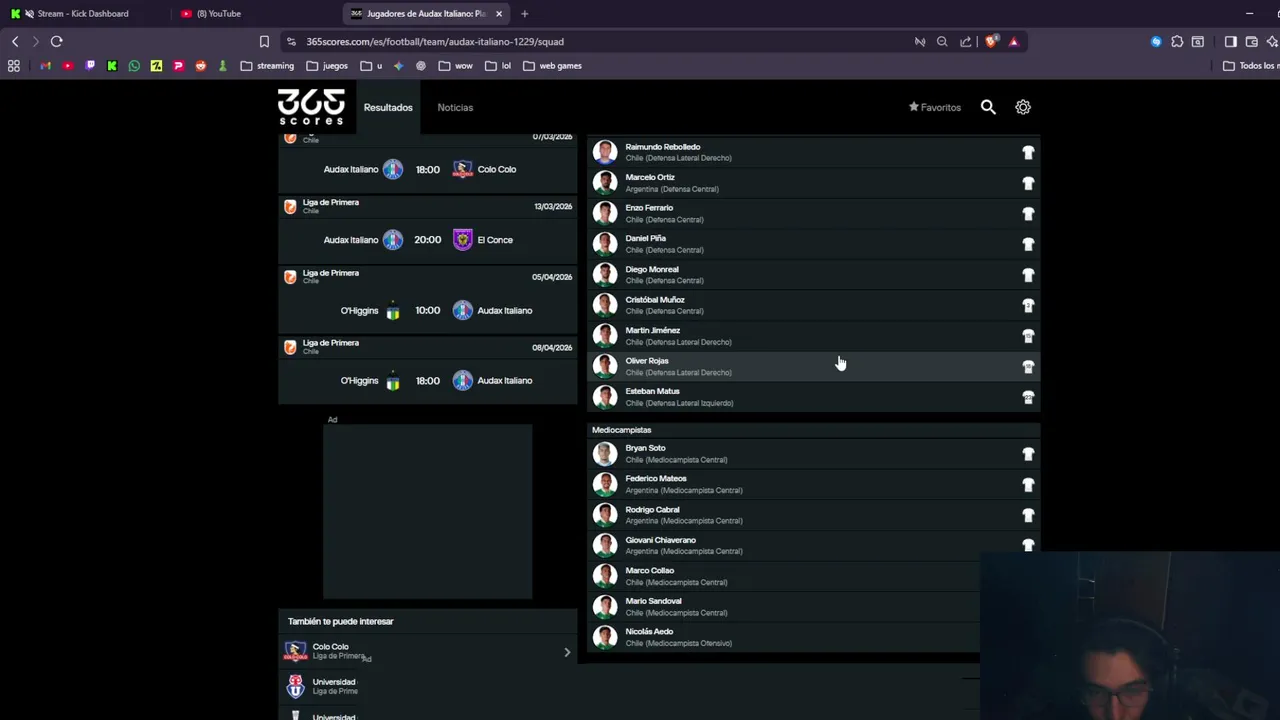Screen dimensions: 1280x720
Task: Open the web games bookmarks folder
Action: pos(552,66)
